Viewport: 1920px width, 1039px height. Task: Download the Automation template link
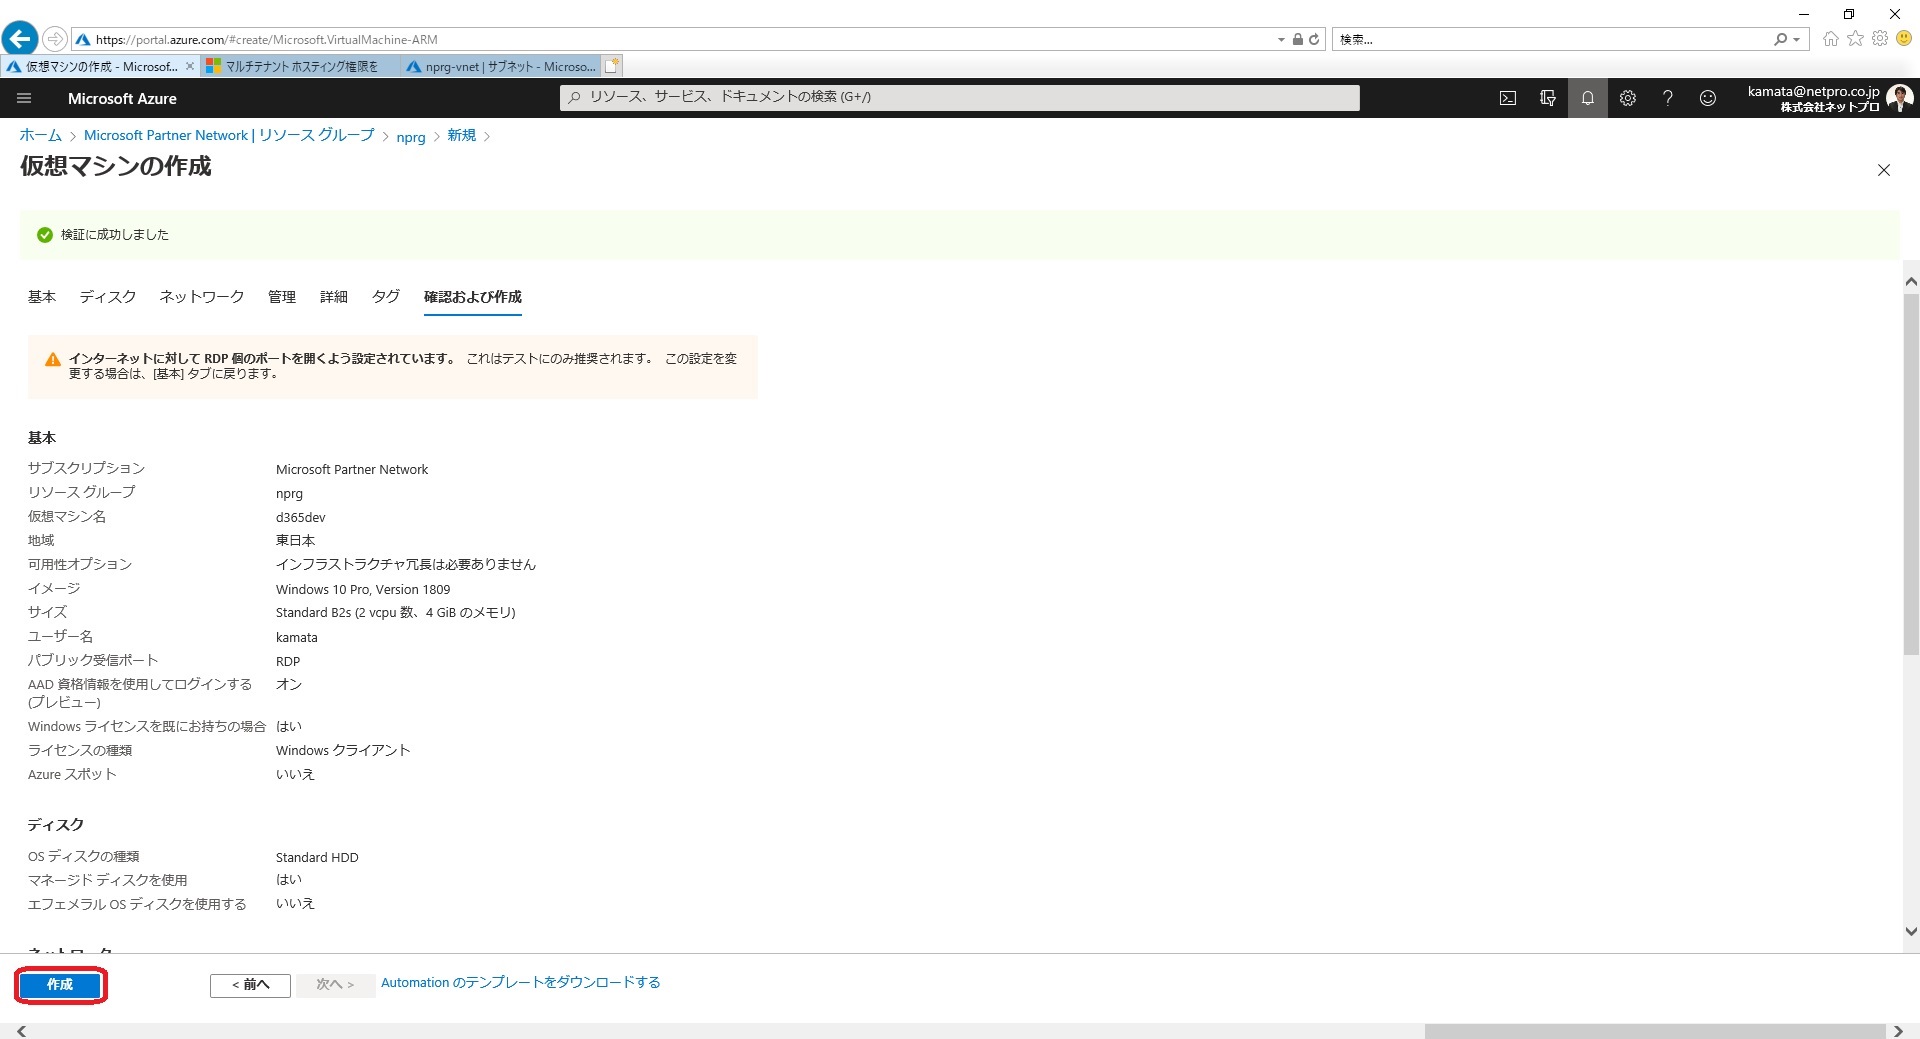520,983
